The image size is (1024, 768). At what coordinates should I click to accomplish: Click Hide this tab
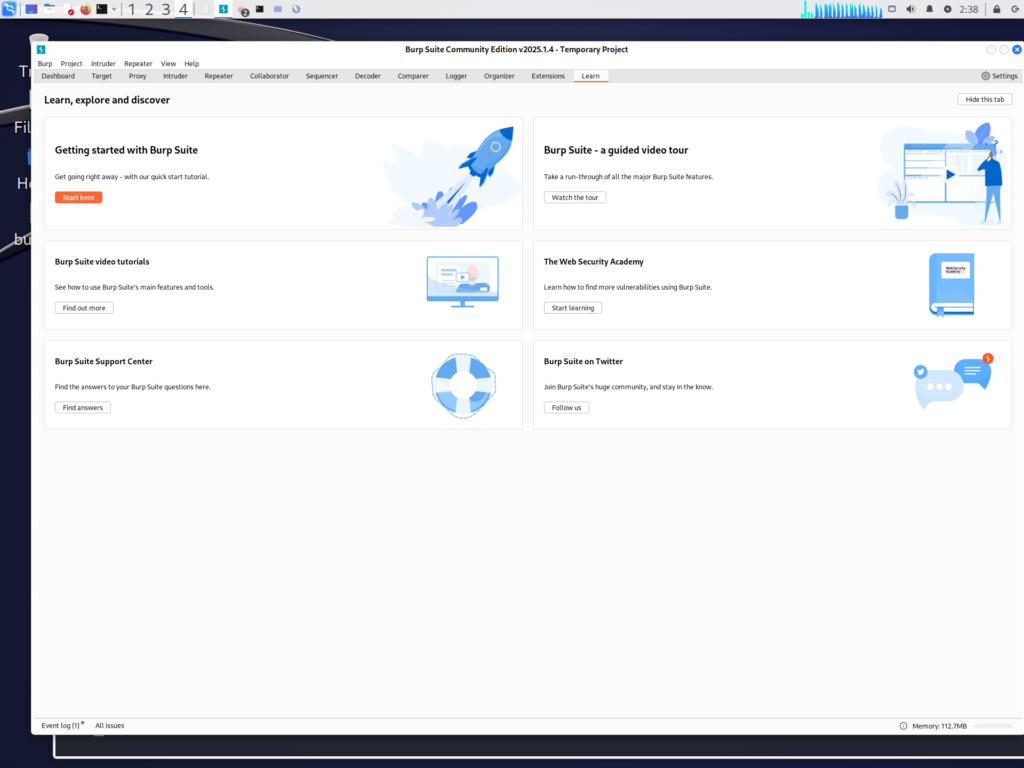click(x=984, y=99)
